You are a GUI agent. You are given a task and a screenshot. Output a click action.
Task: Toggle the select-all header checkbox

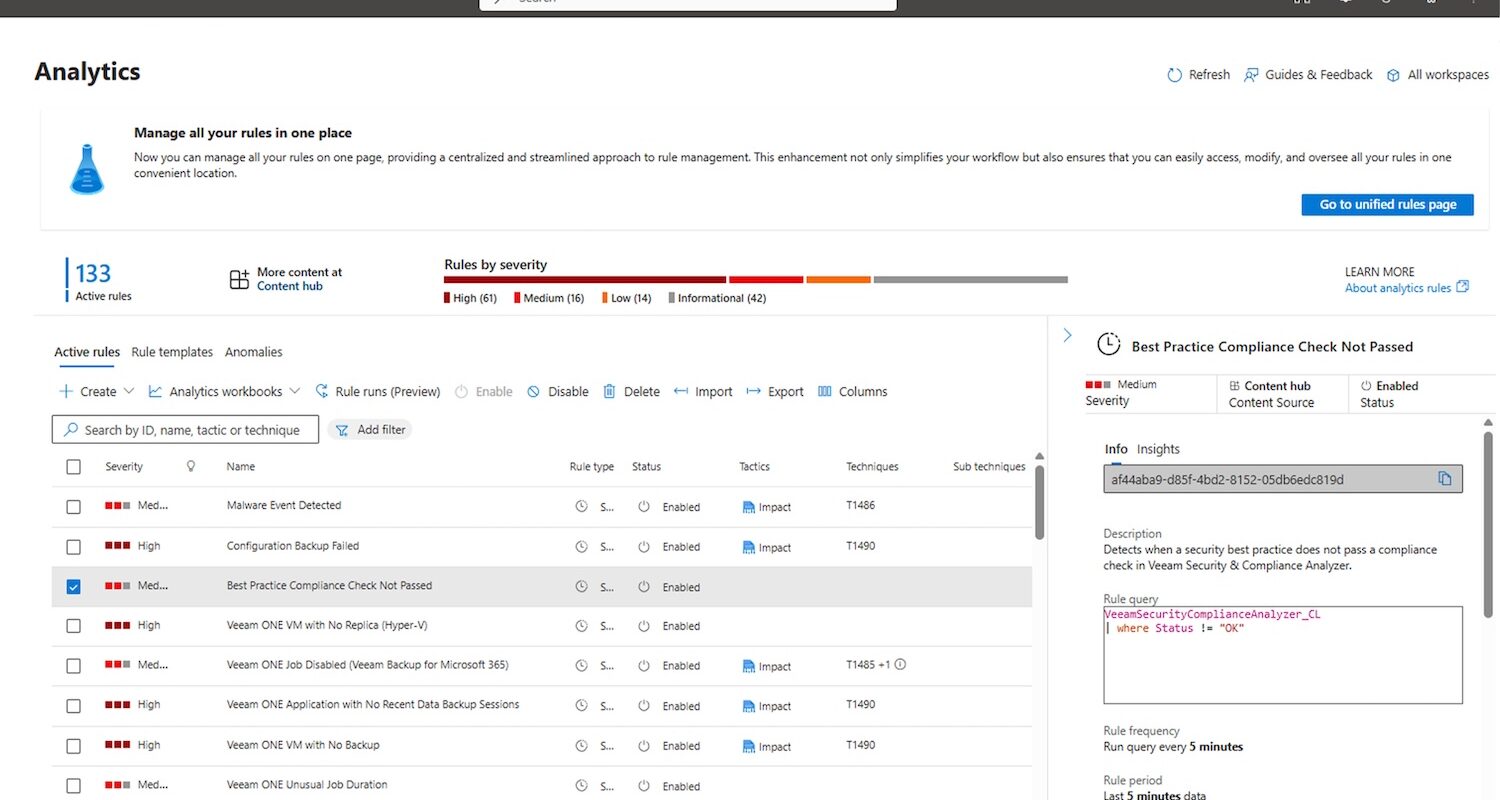(x=73, y=467)
